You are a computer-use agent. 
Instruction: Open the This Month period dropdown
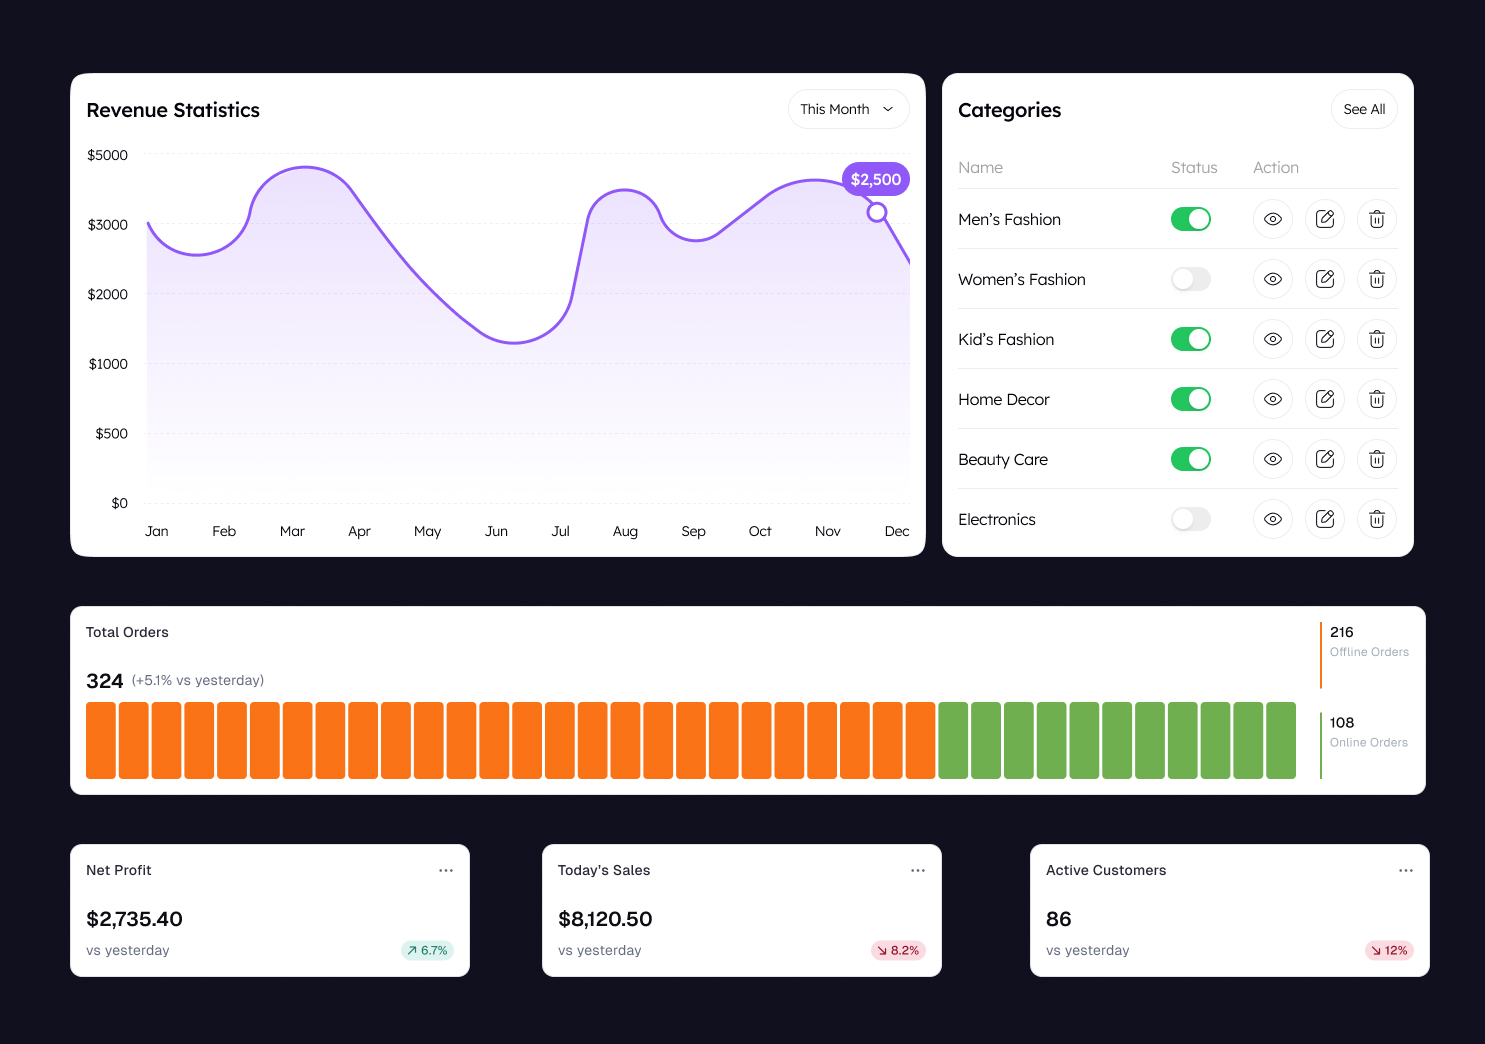847,109
